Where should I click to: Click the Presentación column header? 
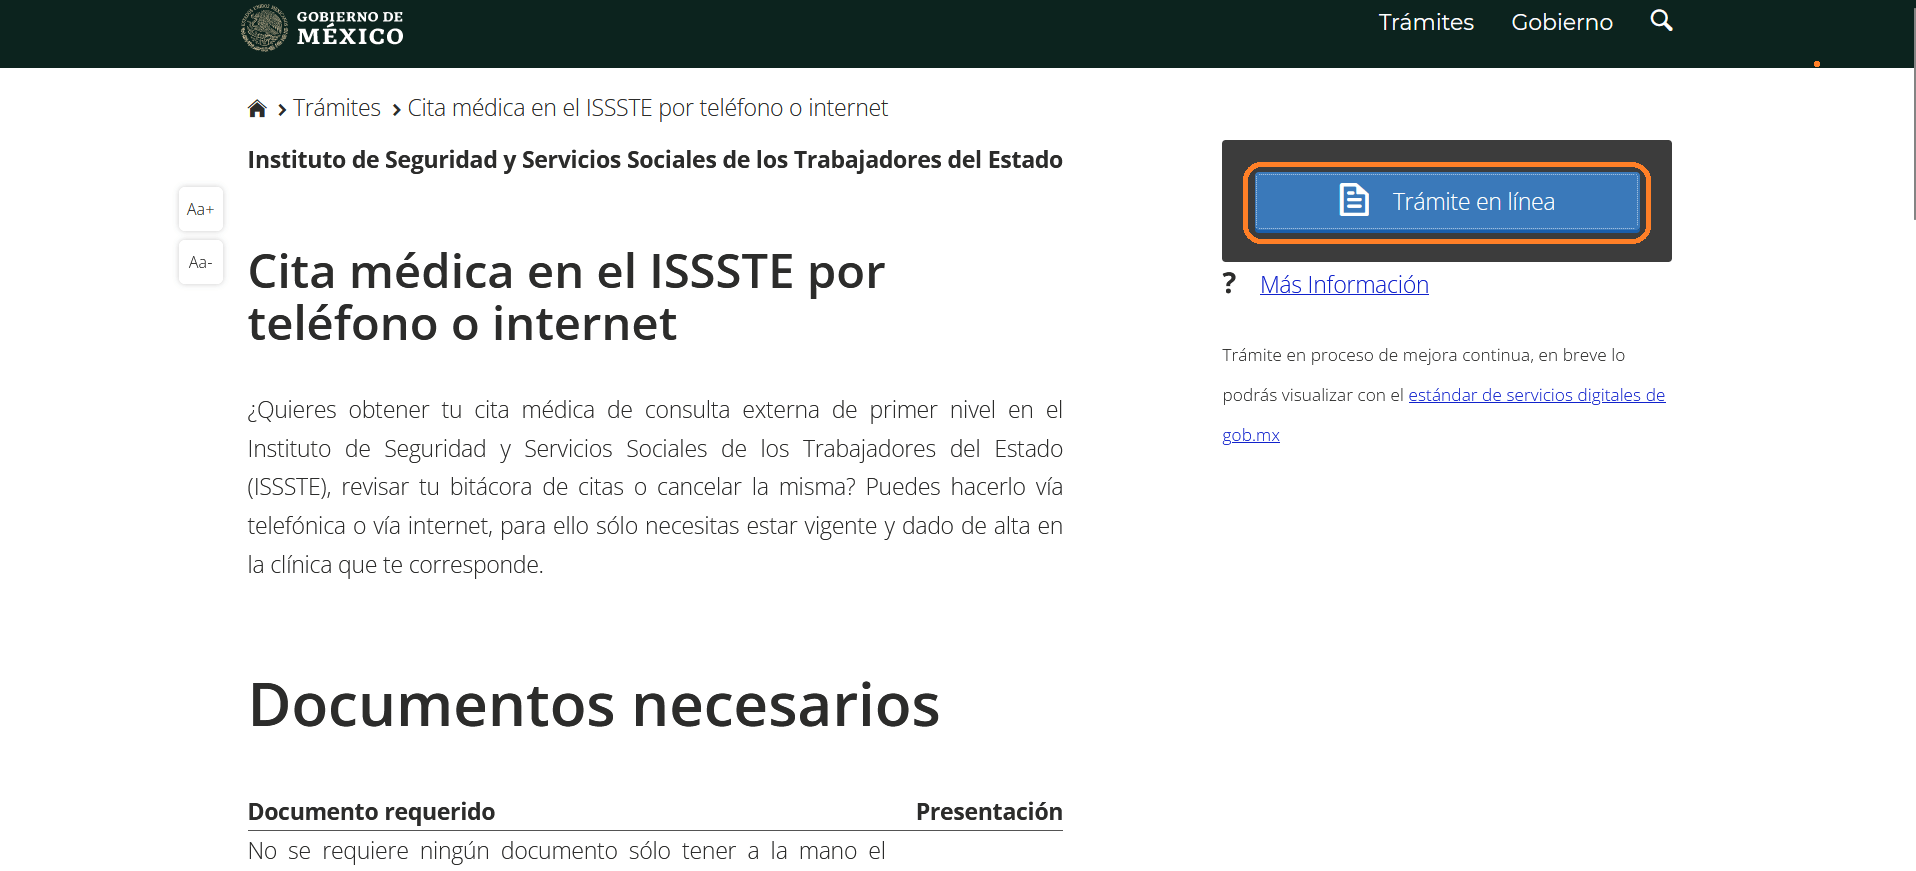click(x=989, y=812)
